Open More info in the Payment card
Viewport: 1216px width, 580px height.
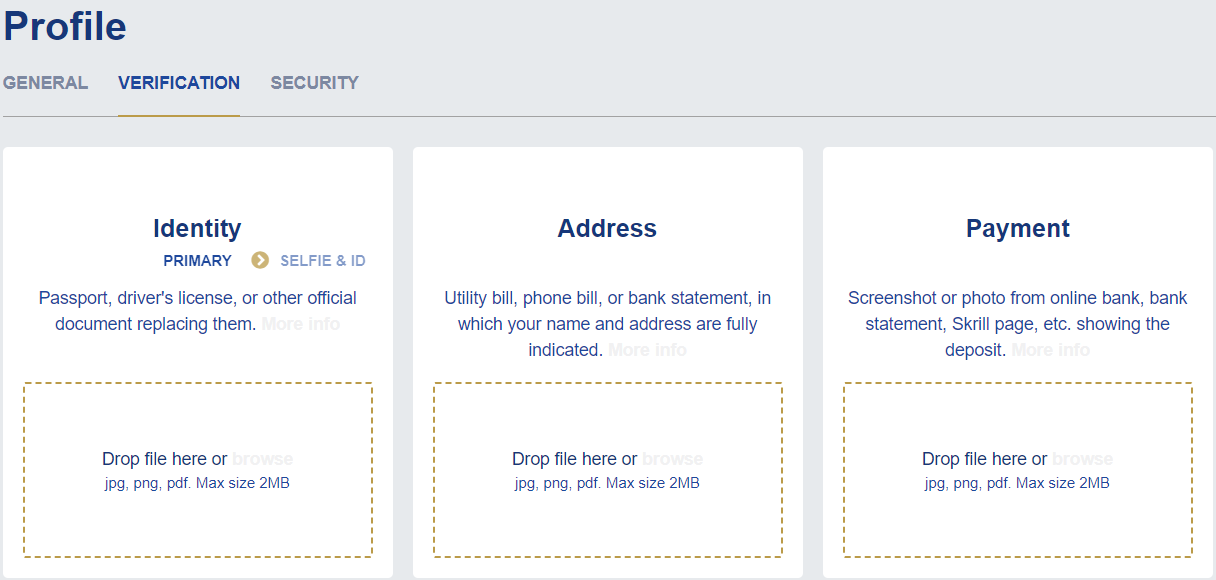[1050, 350]
